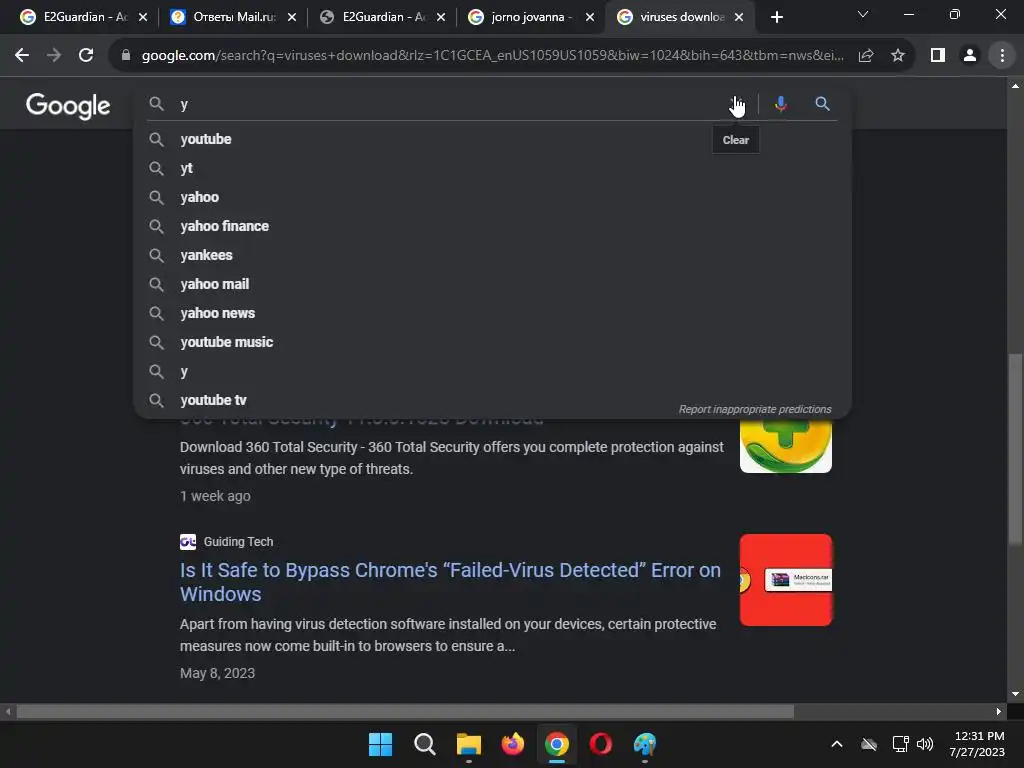
Task: Open the Chrome profile menu
Action: click(970, 56)
